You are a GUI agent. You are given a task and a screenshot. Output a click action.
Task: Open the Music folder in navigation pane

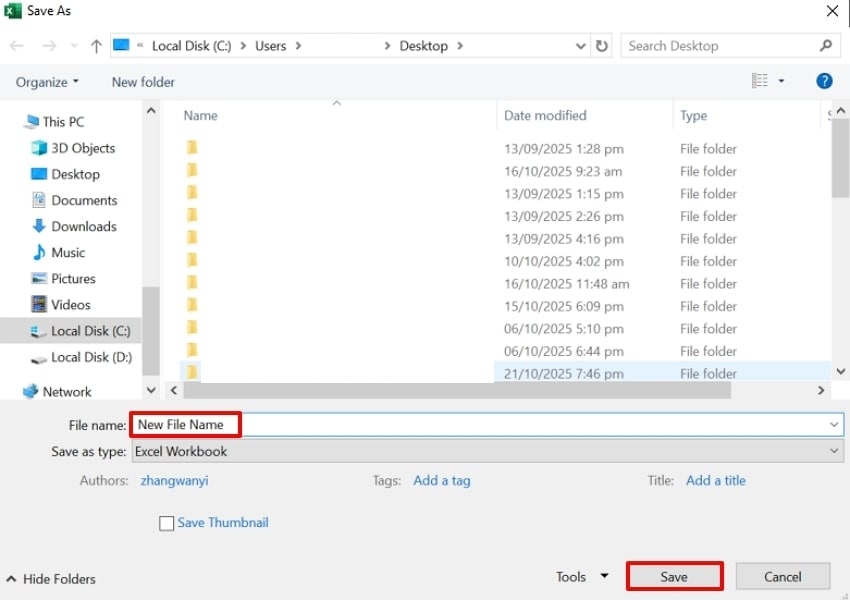[68, 253]
